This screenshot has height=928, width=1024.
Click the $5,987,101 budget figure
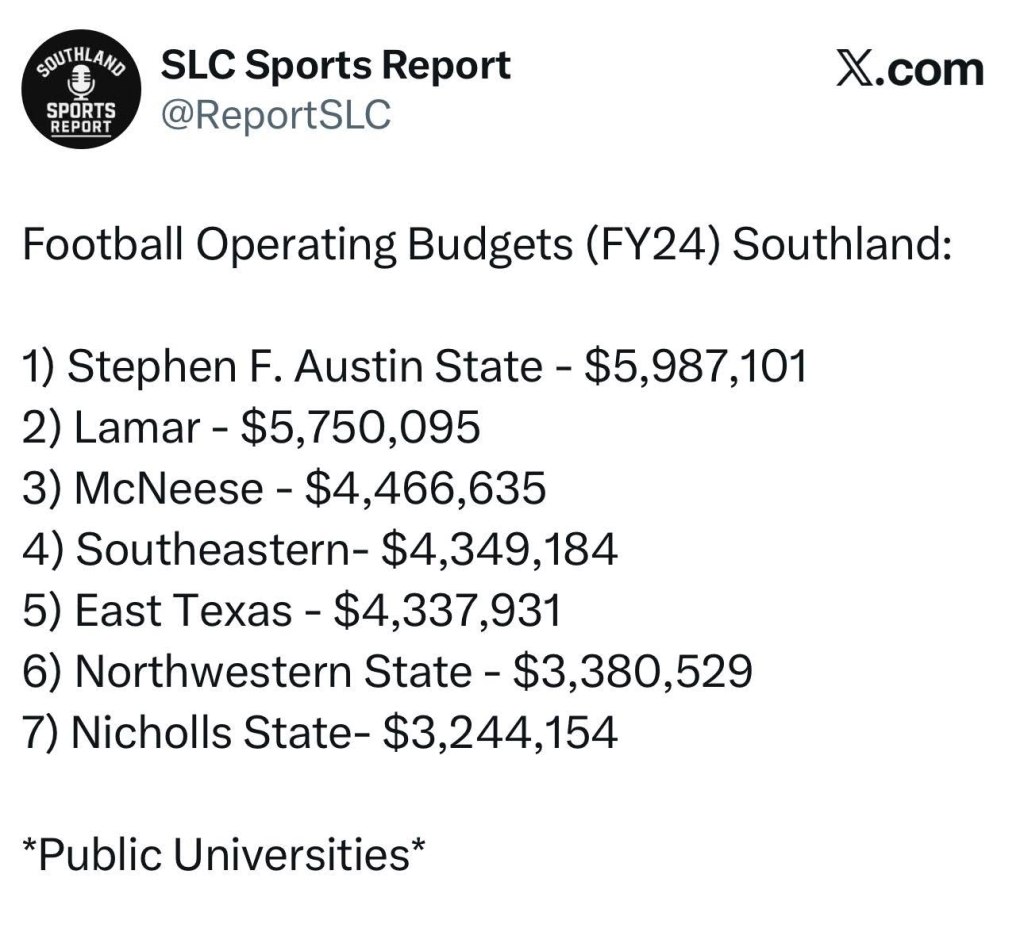tap(696, 366)
